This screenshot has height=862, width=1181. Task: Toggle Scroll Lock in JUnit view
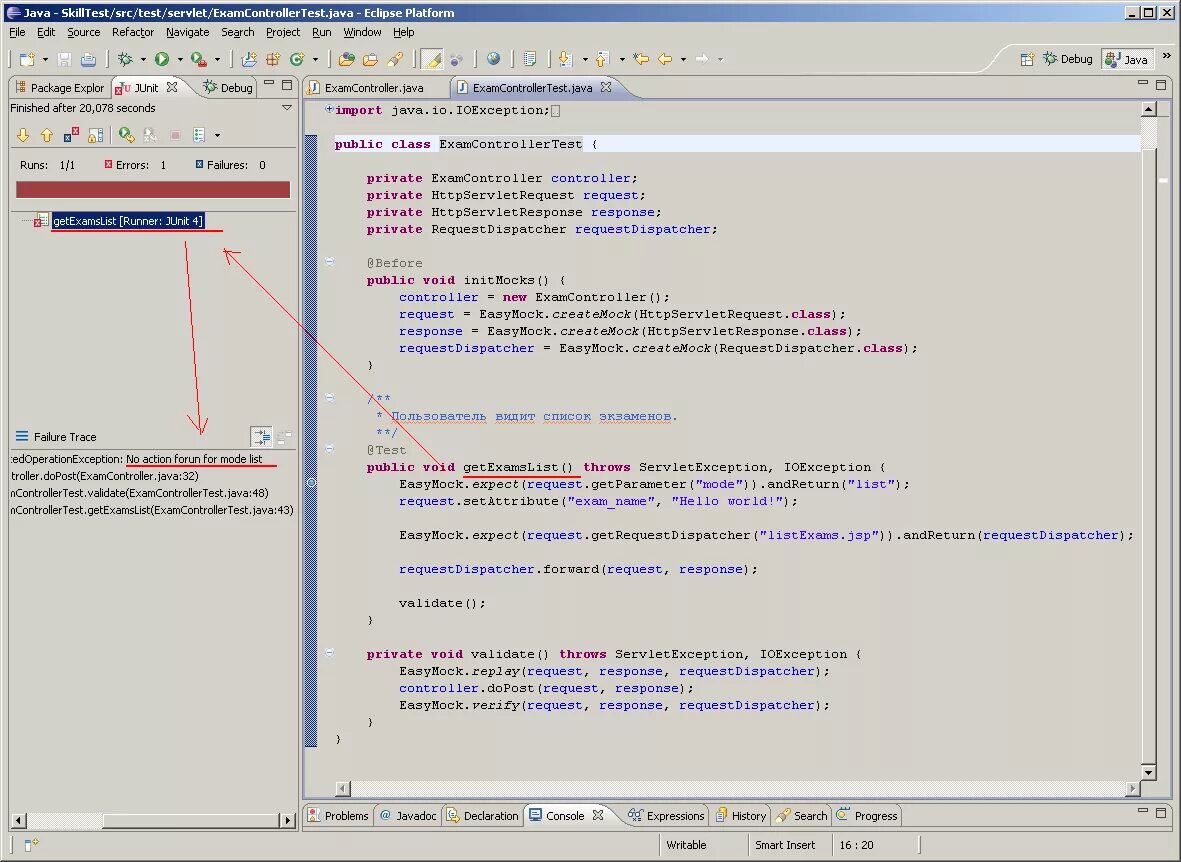pos(95,136)
